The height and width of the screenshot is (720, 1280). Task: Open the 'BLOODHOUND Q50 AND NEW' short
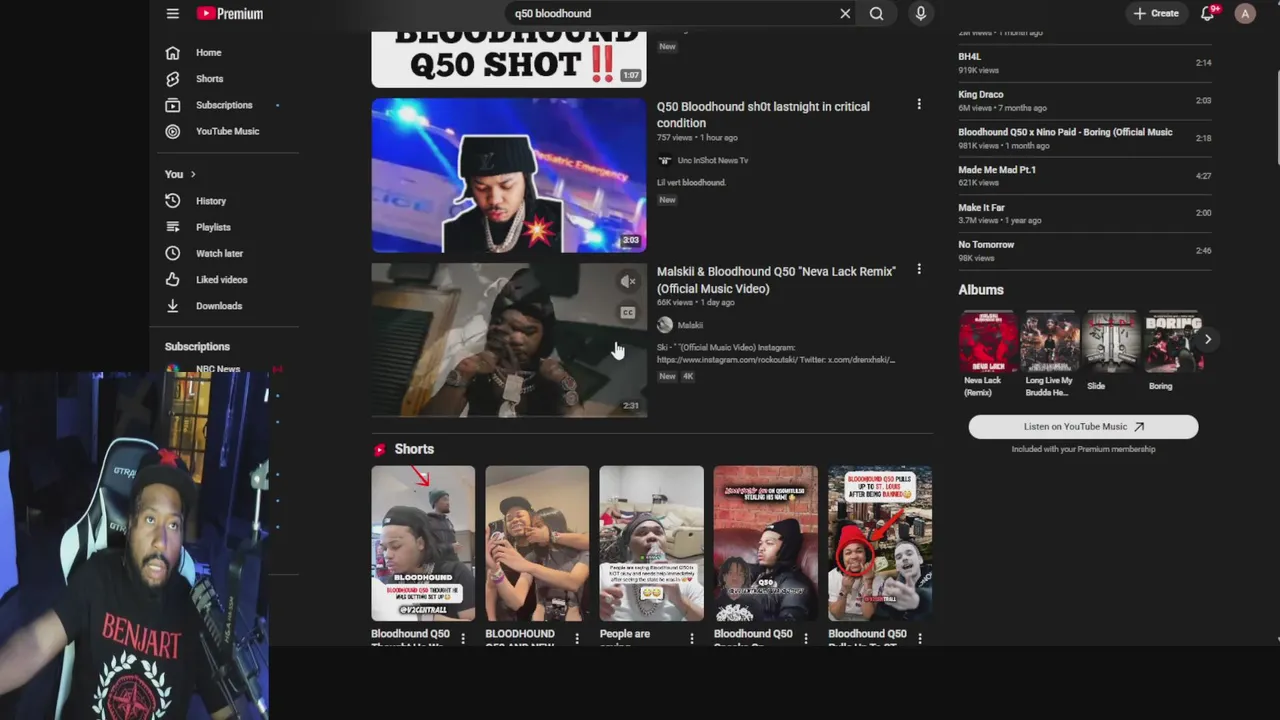tap(537, 543)
